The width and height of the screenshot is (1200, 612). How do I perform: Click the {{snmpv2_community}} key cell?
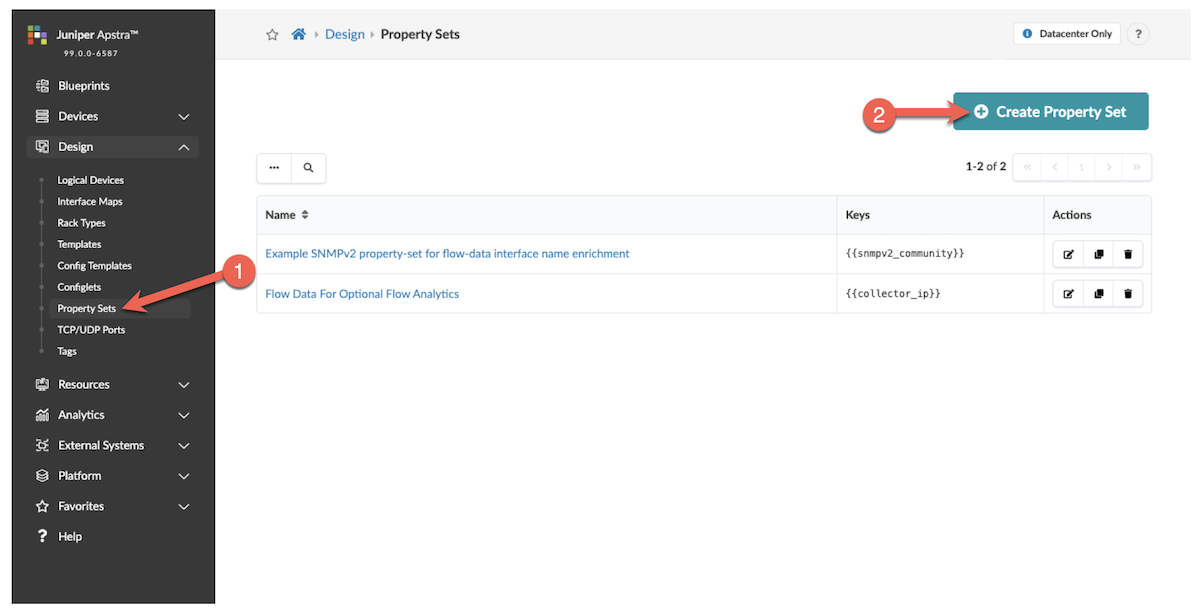pos(905,254)
